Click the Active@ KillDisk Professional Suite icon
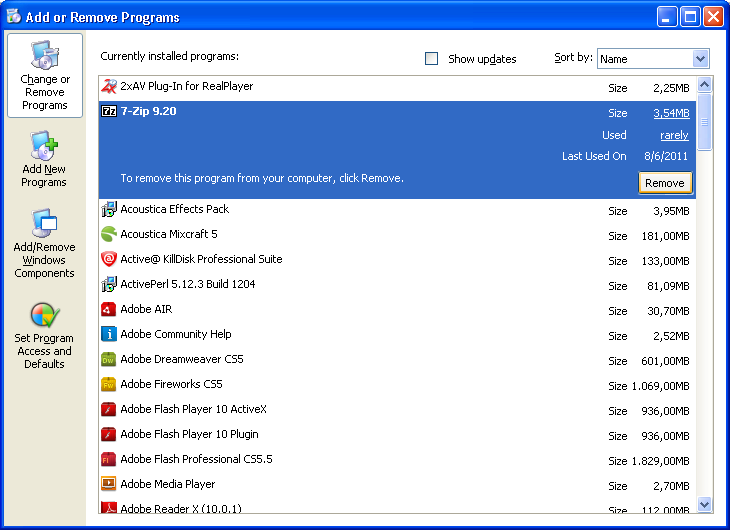730x530 pixels. point(109,259)
